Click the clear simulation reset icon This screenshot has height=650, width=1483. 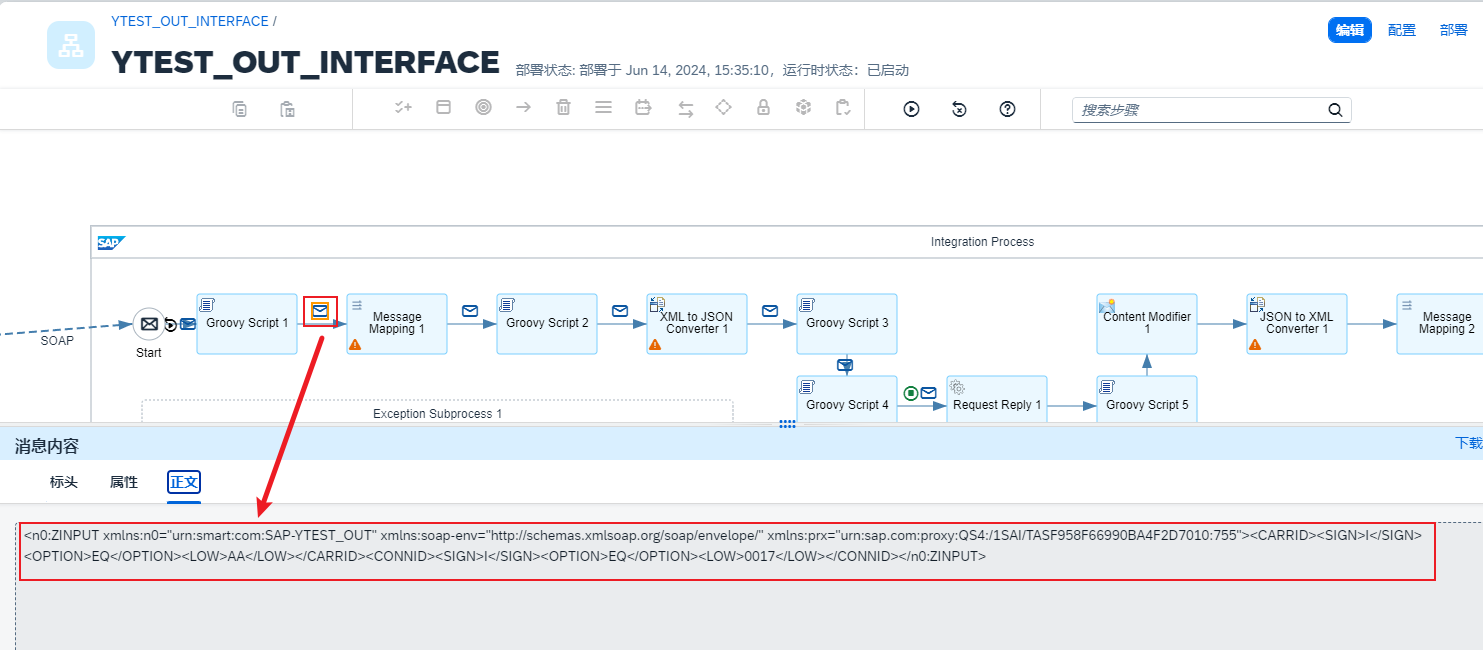[959, 109]
